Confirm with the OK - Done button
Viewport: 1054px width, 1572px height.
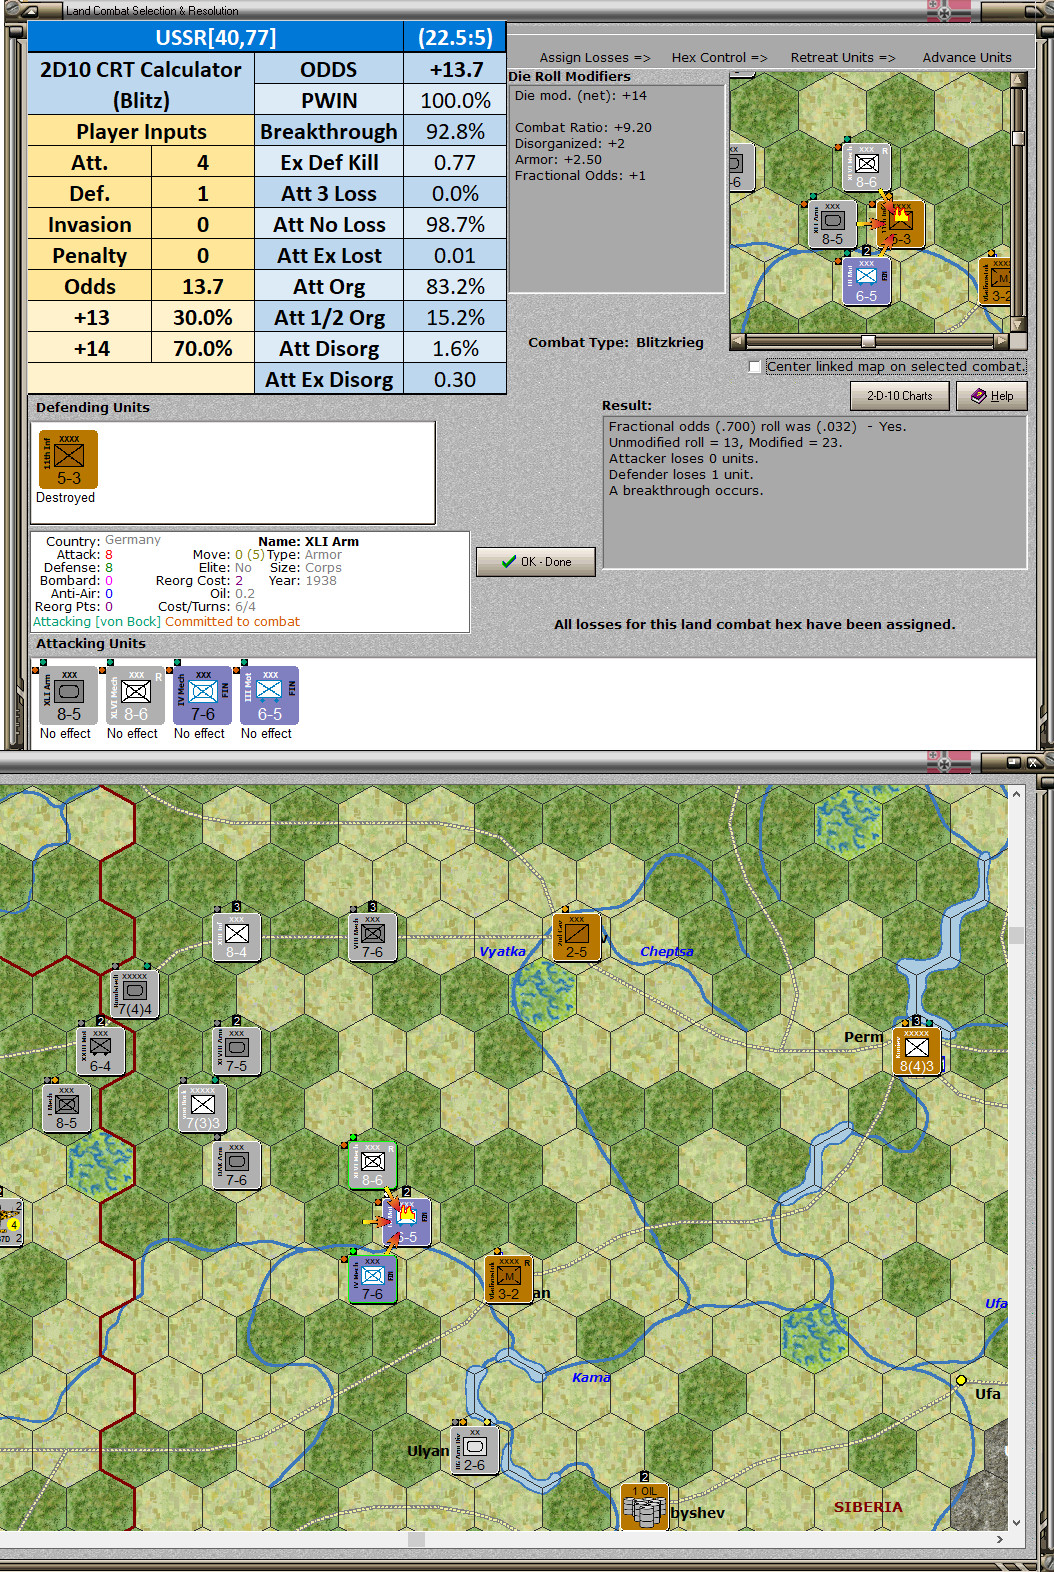536,562
